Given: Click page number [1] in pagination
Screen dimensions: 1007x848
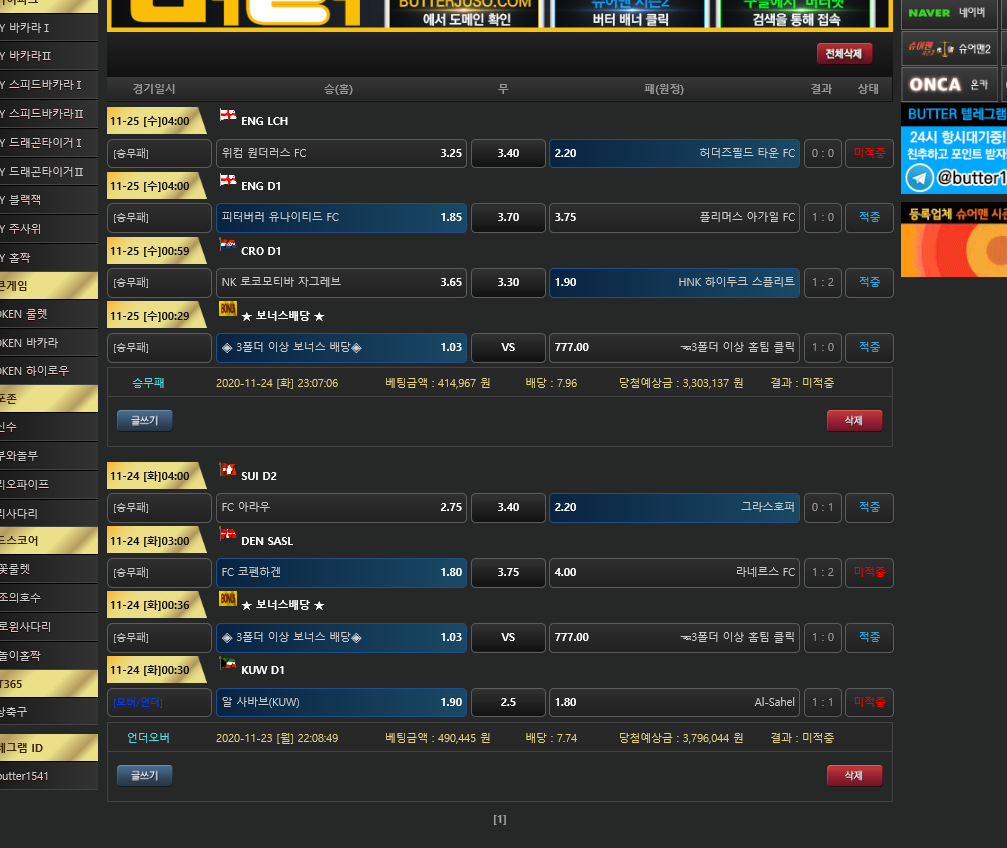Looking at the screenshot, I should coord(500,820).
